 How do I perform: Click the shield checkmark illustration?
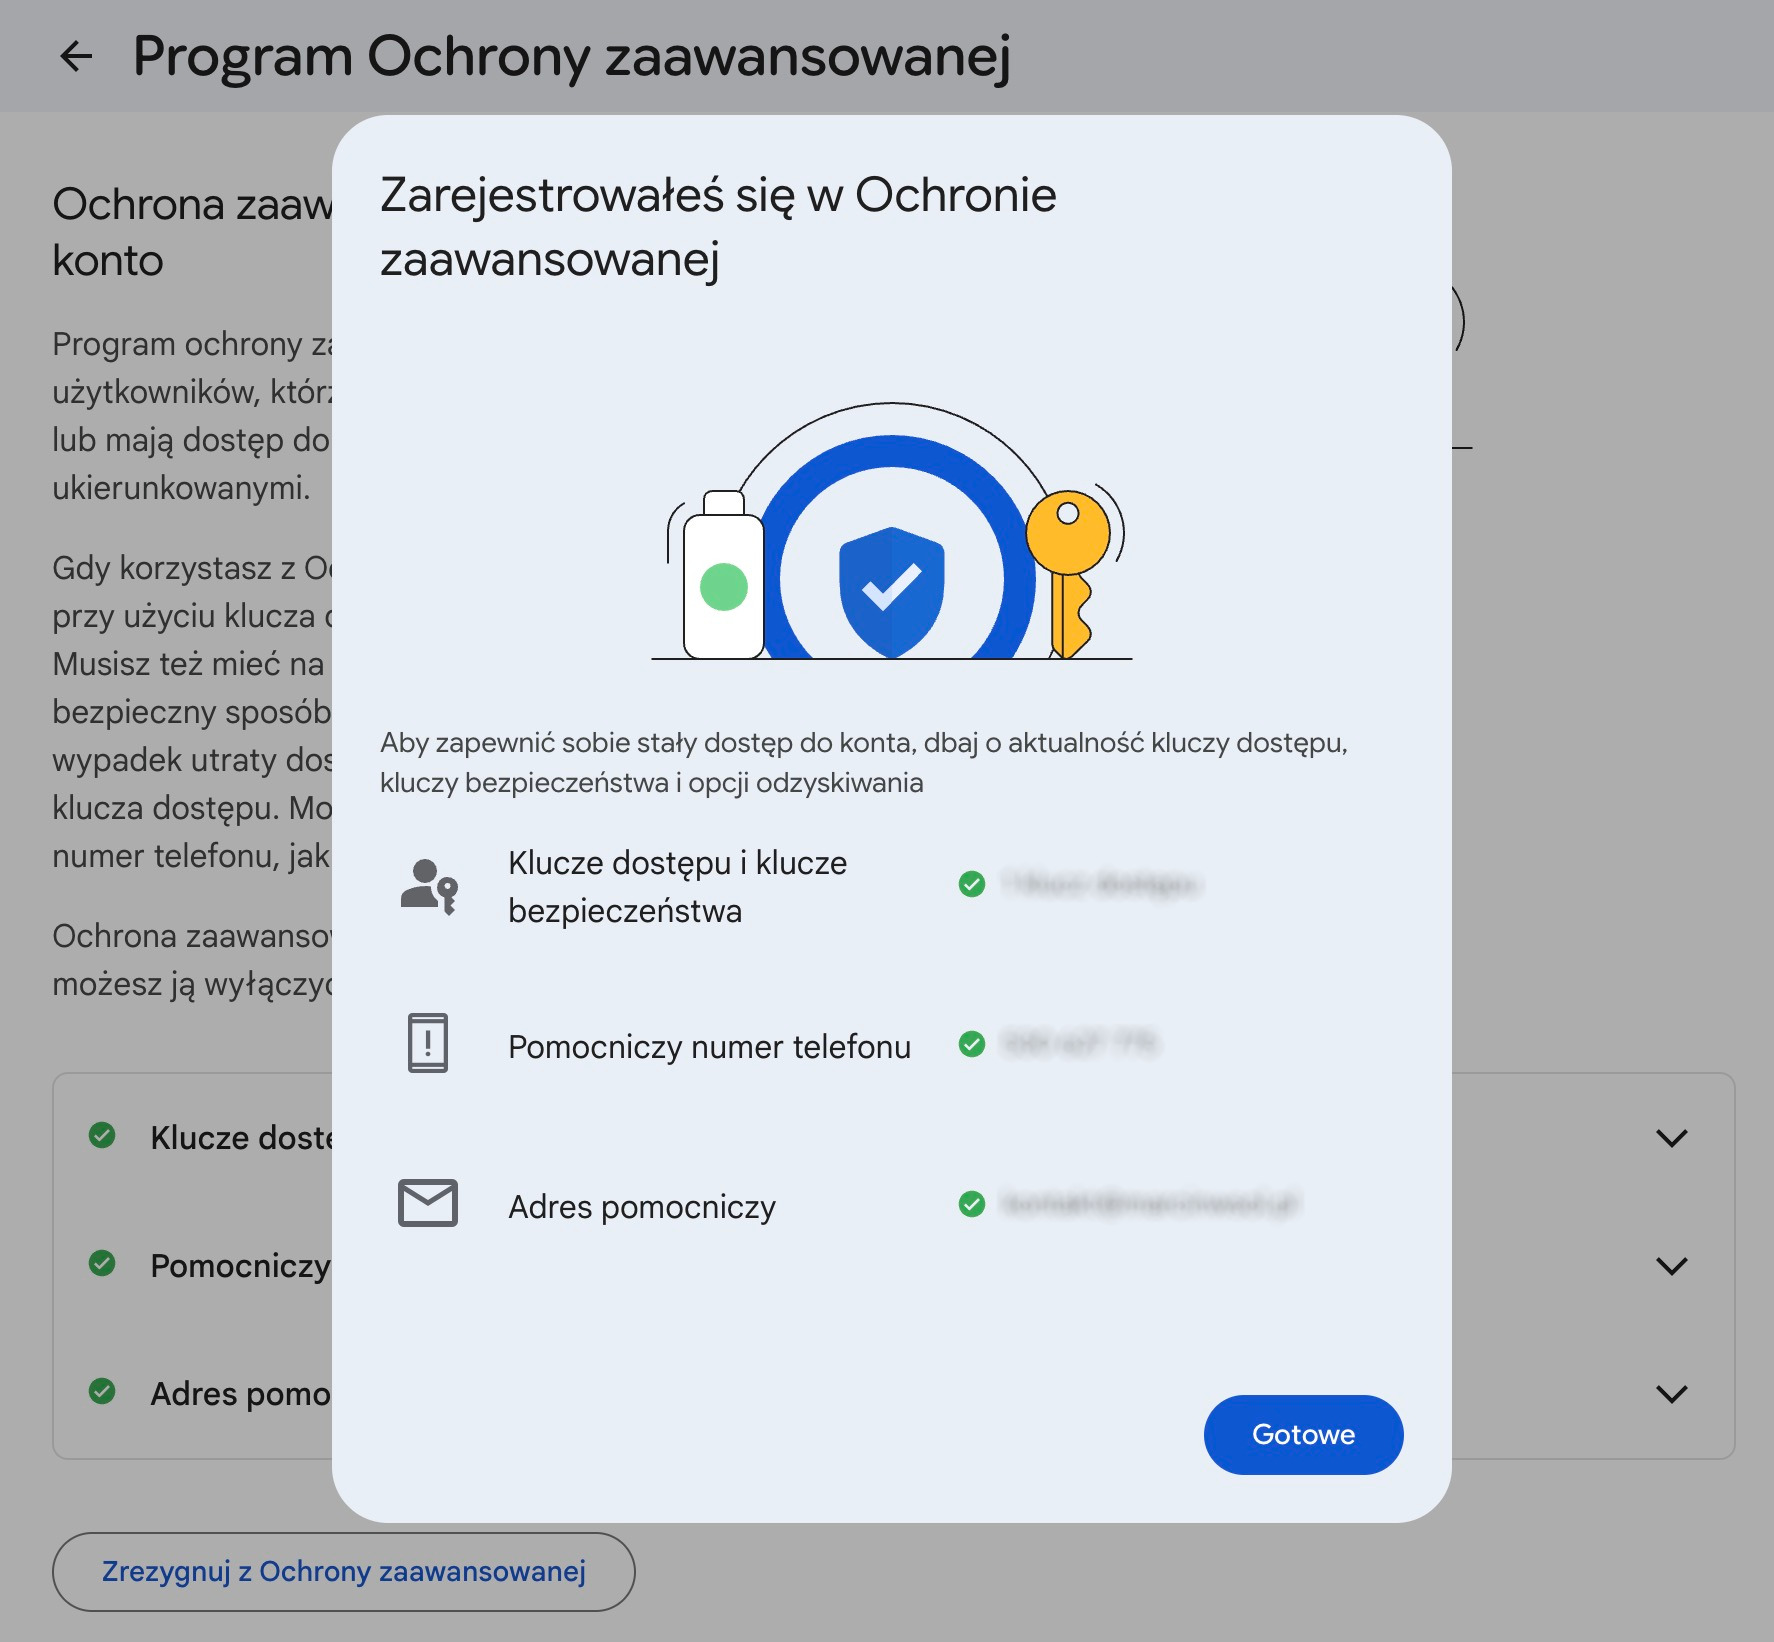(x=890, y=590)
